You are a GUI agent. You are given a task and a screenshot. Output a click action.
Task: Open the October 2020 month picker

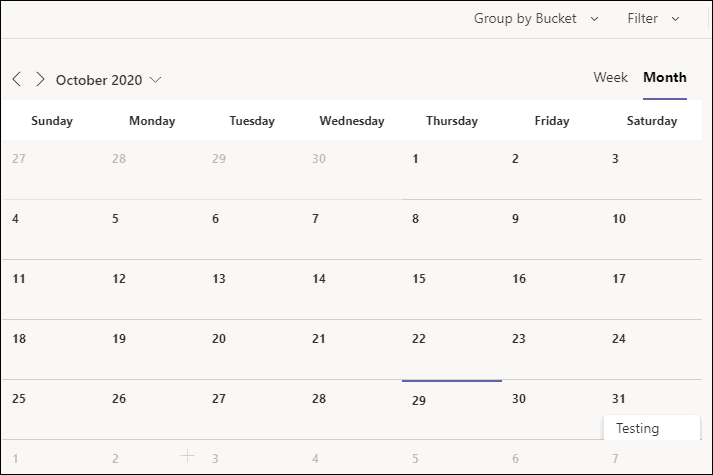click(108, 80)
